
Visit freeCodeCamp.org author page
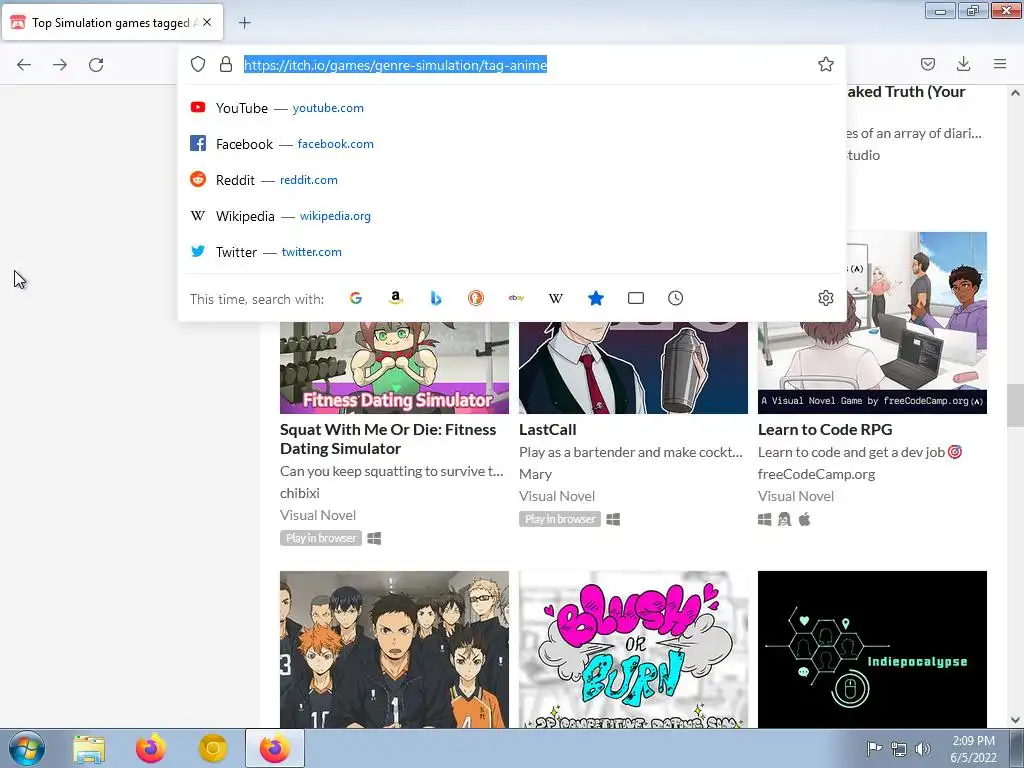[x=816, y=474]
